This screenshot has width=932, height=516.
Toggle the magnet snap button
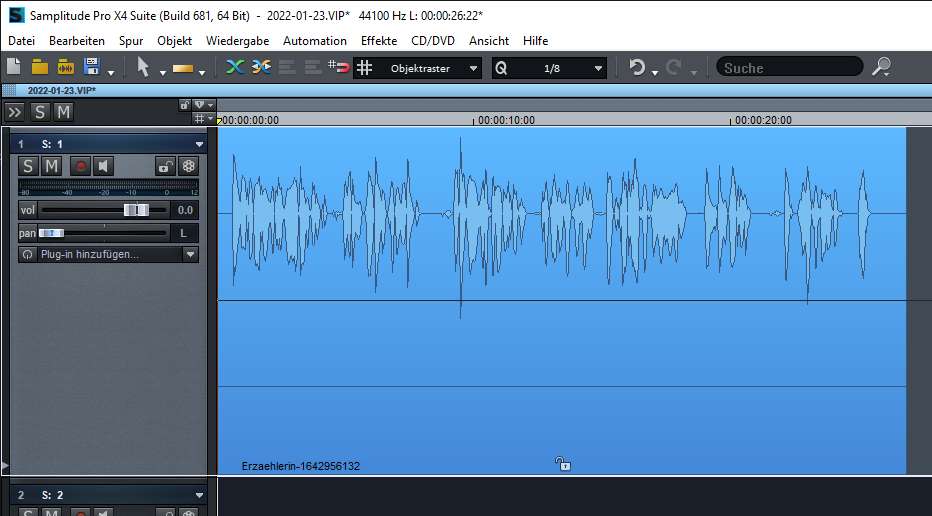click(338, 67)
